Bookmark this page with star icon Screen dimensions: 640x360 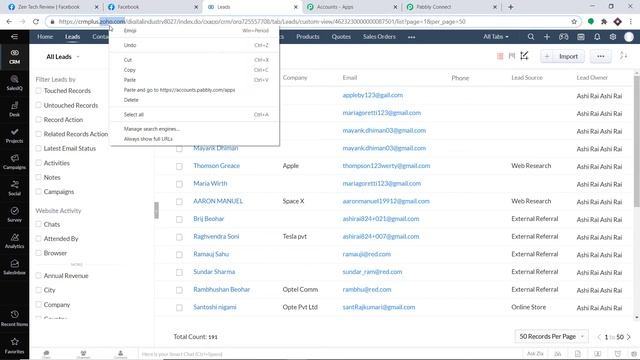coord(574,22)
